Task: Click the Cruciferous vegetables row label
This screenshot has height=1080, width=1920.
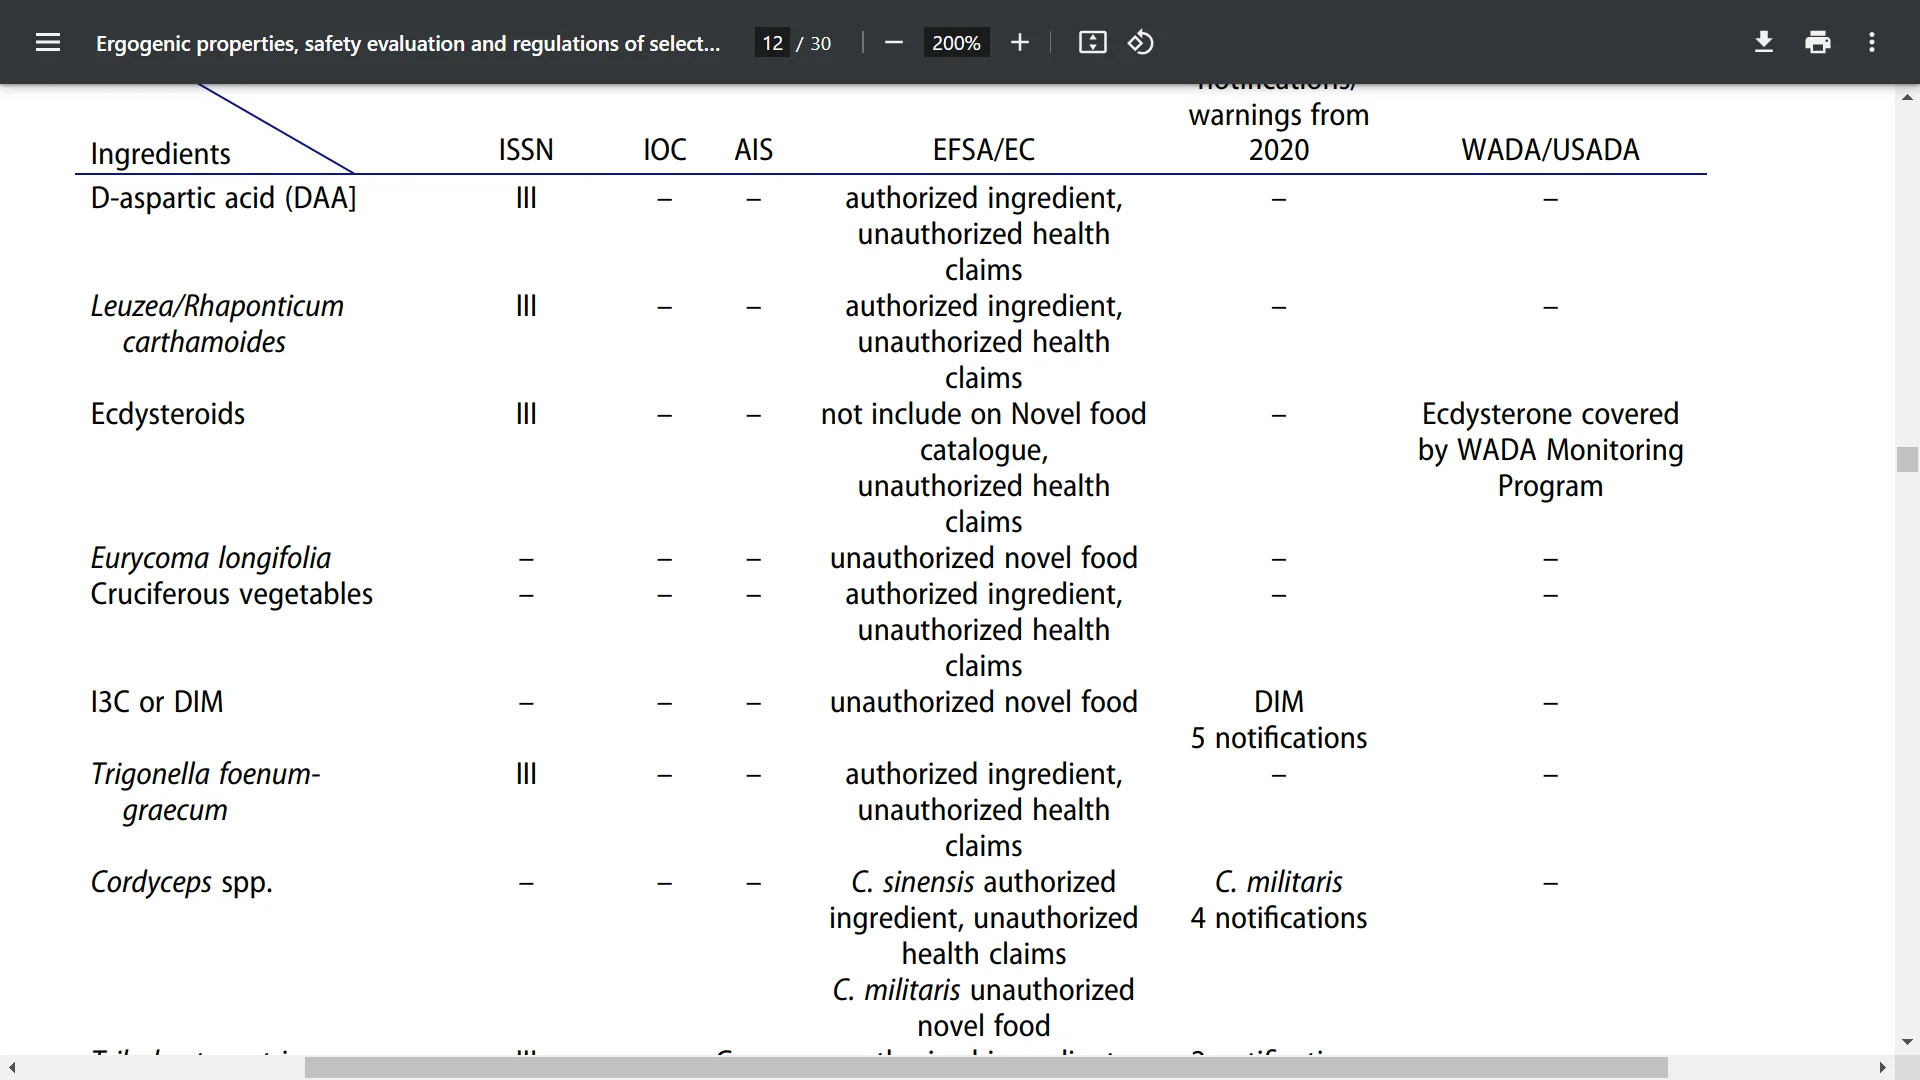Action: coord(231,594)
